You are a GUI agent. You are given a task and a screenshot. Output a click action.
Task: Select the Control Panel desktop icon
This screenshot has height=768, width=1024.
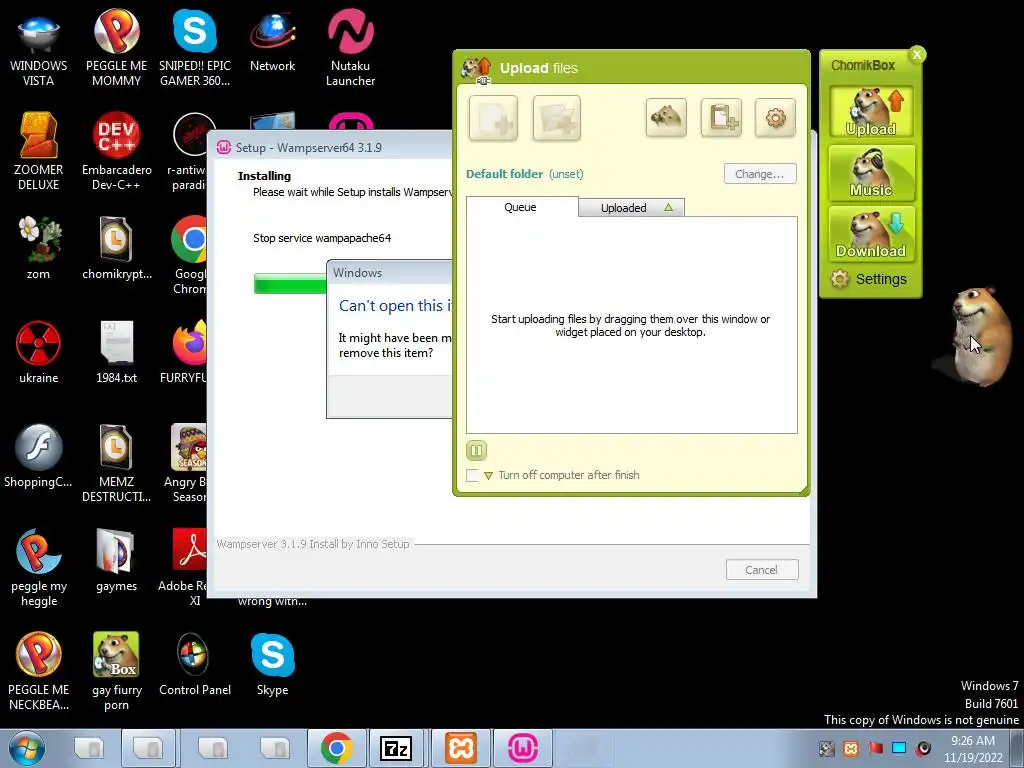195,664
